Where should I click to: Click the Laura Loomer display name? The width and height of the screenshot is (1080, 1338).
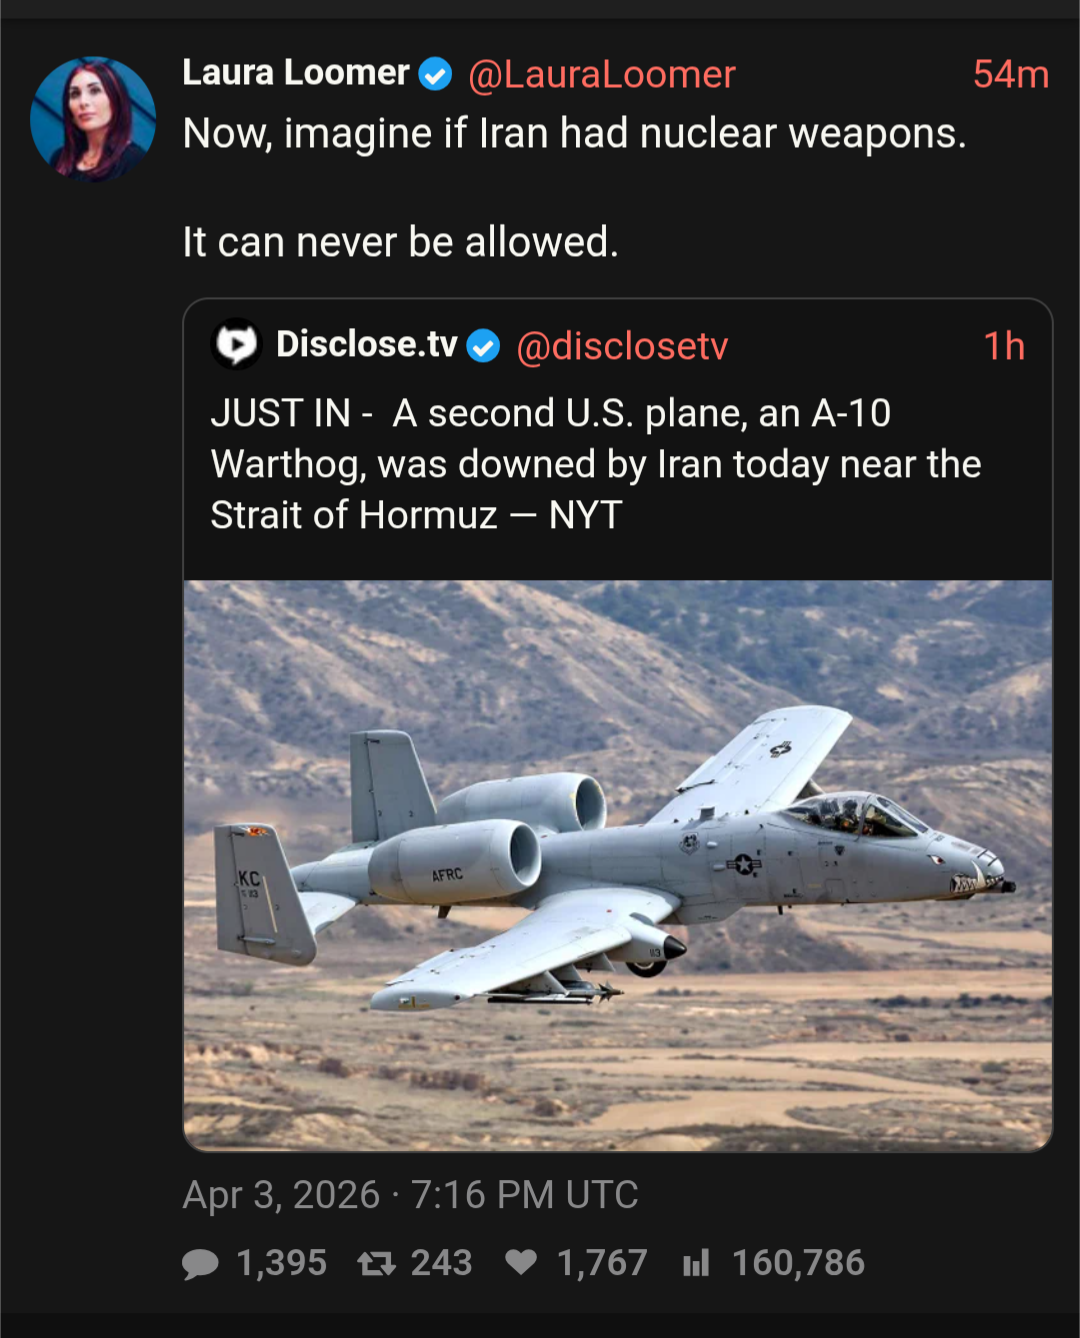pyautogui.click(x=296, y=73)
